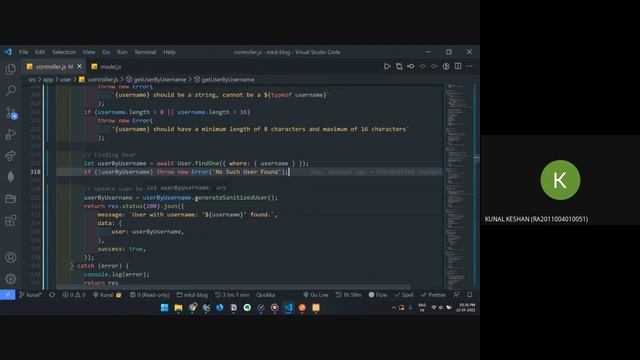Switch to the model.js tab
The width and height of the screenshot is (640, 360).
107,67
